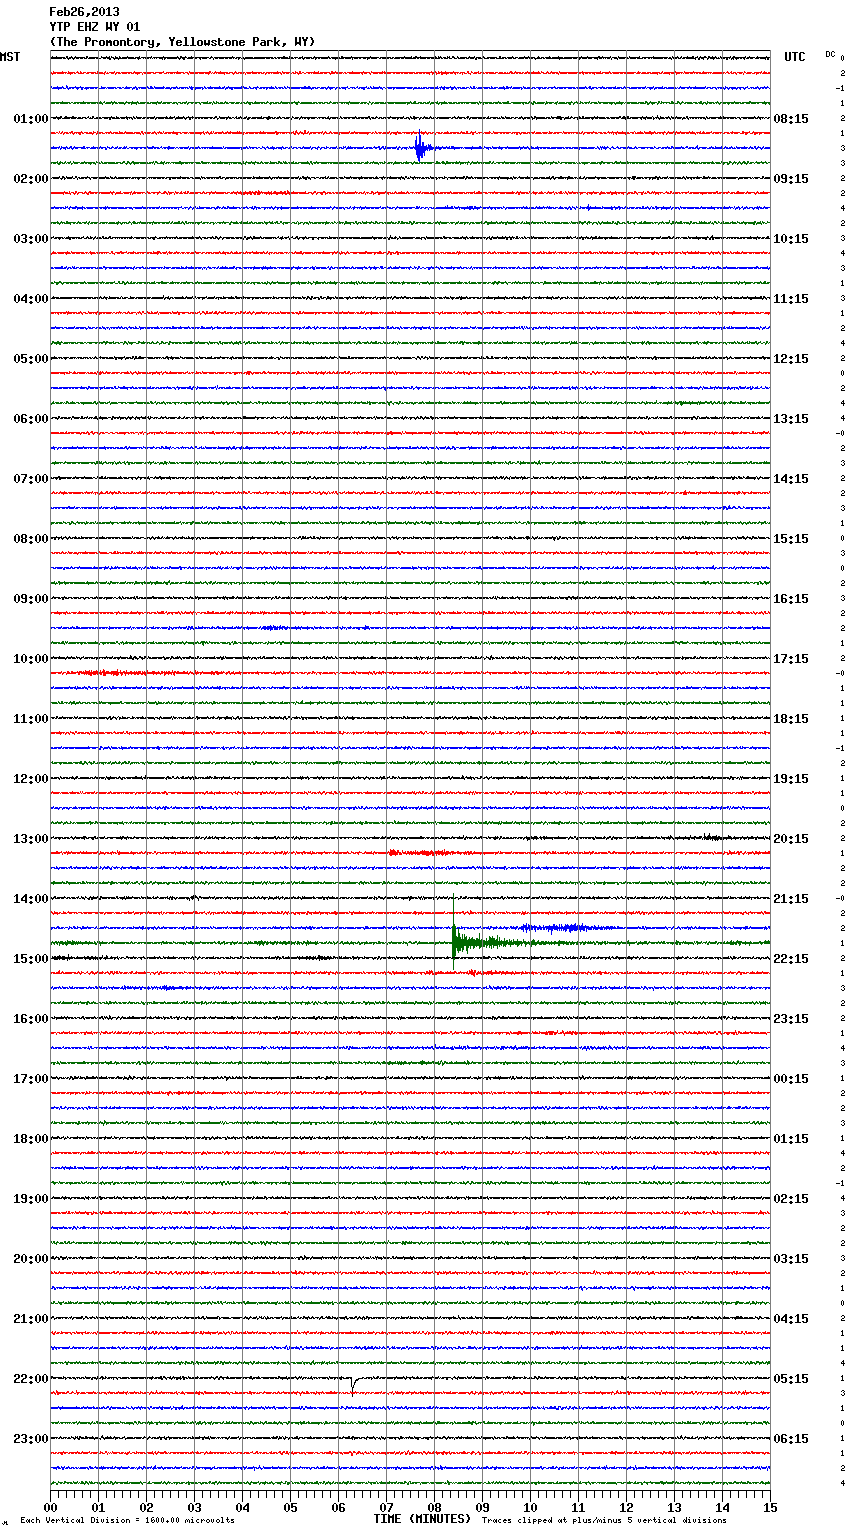This screenshot has width=850, height=1534.
Task: Select the 15:00 MST time label
Action: click(31, 959)
